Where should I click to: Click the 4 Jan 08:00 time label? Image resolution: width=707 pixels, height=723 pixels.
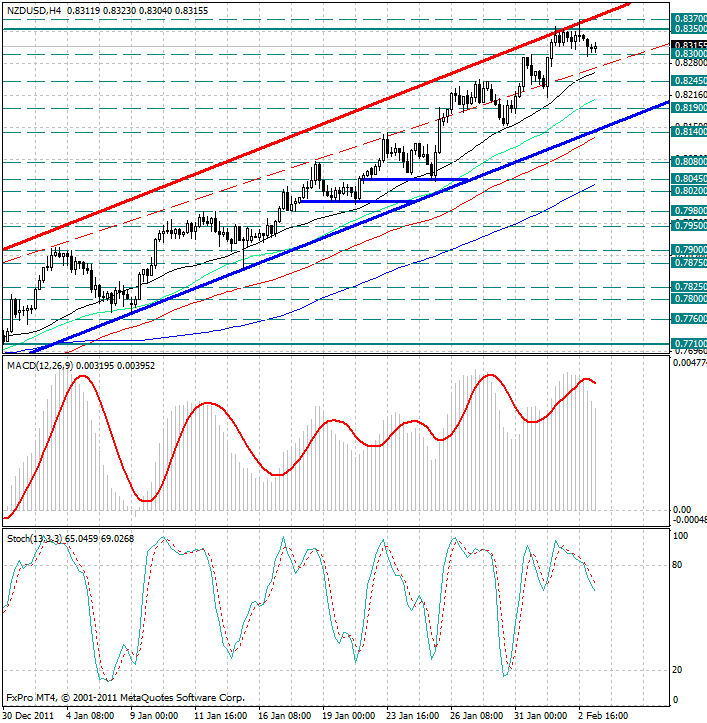click(89, 716)
